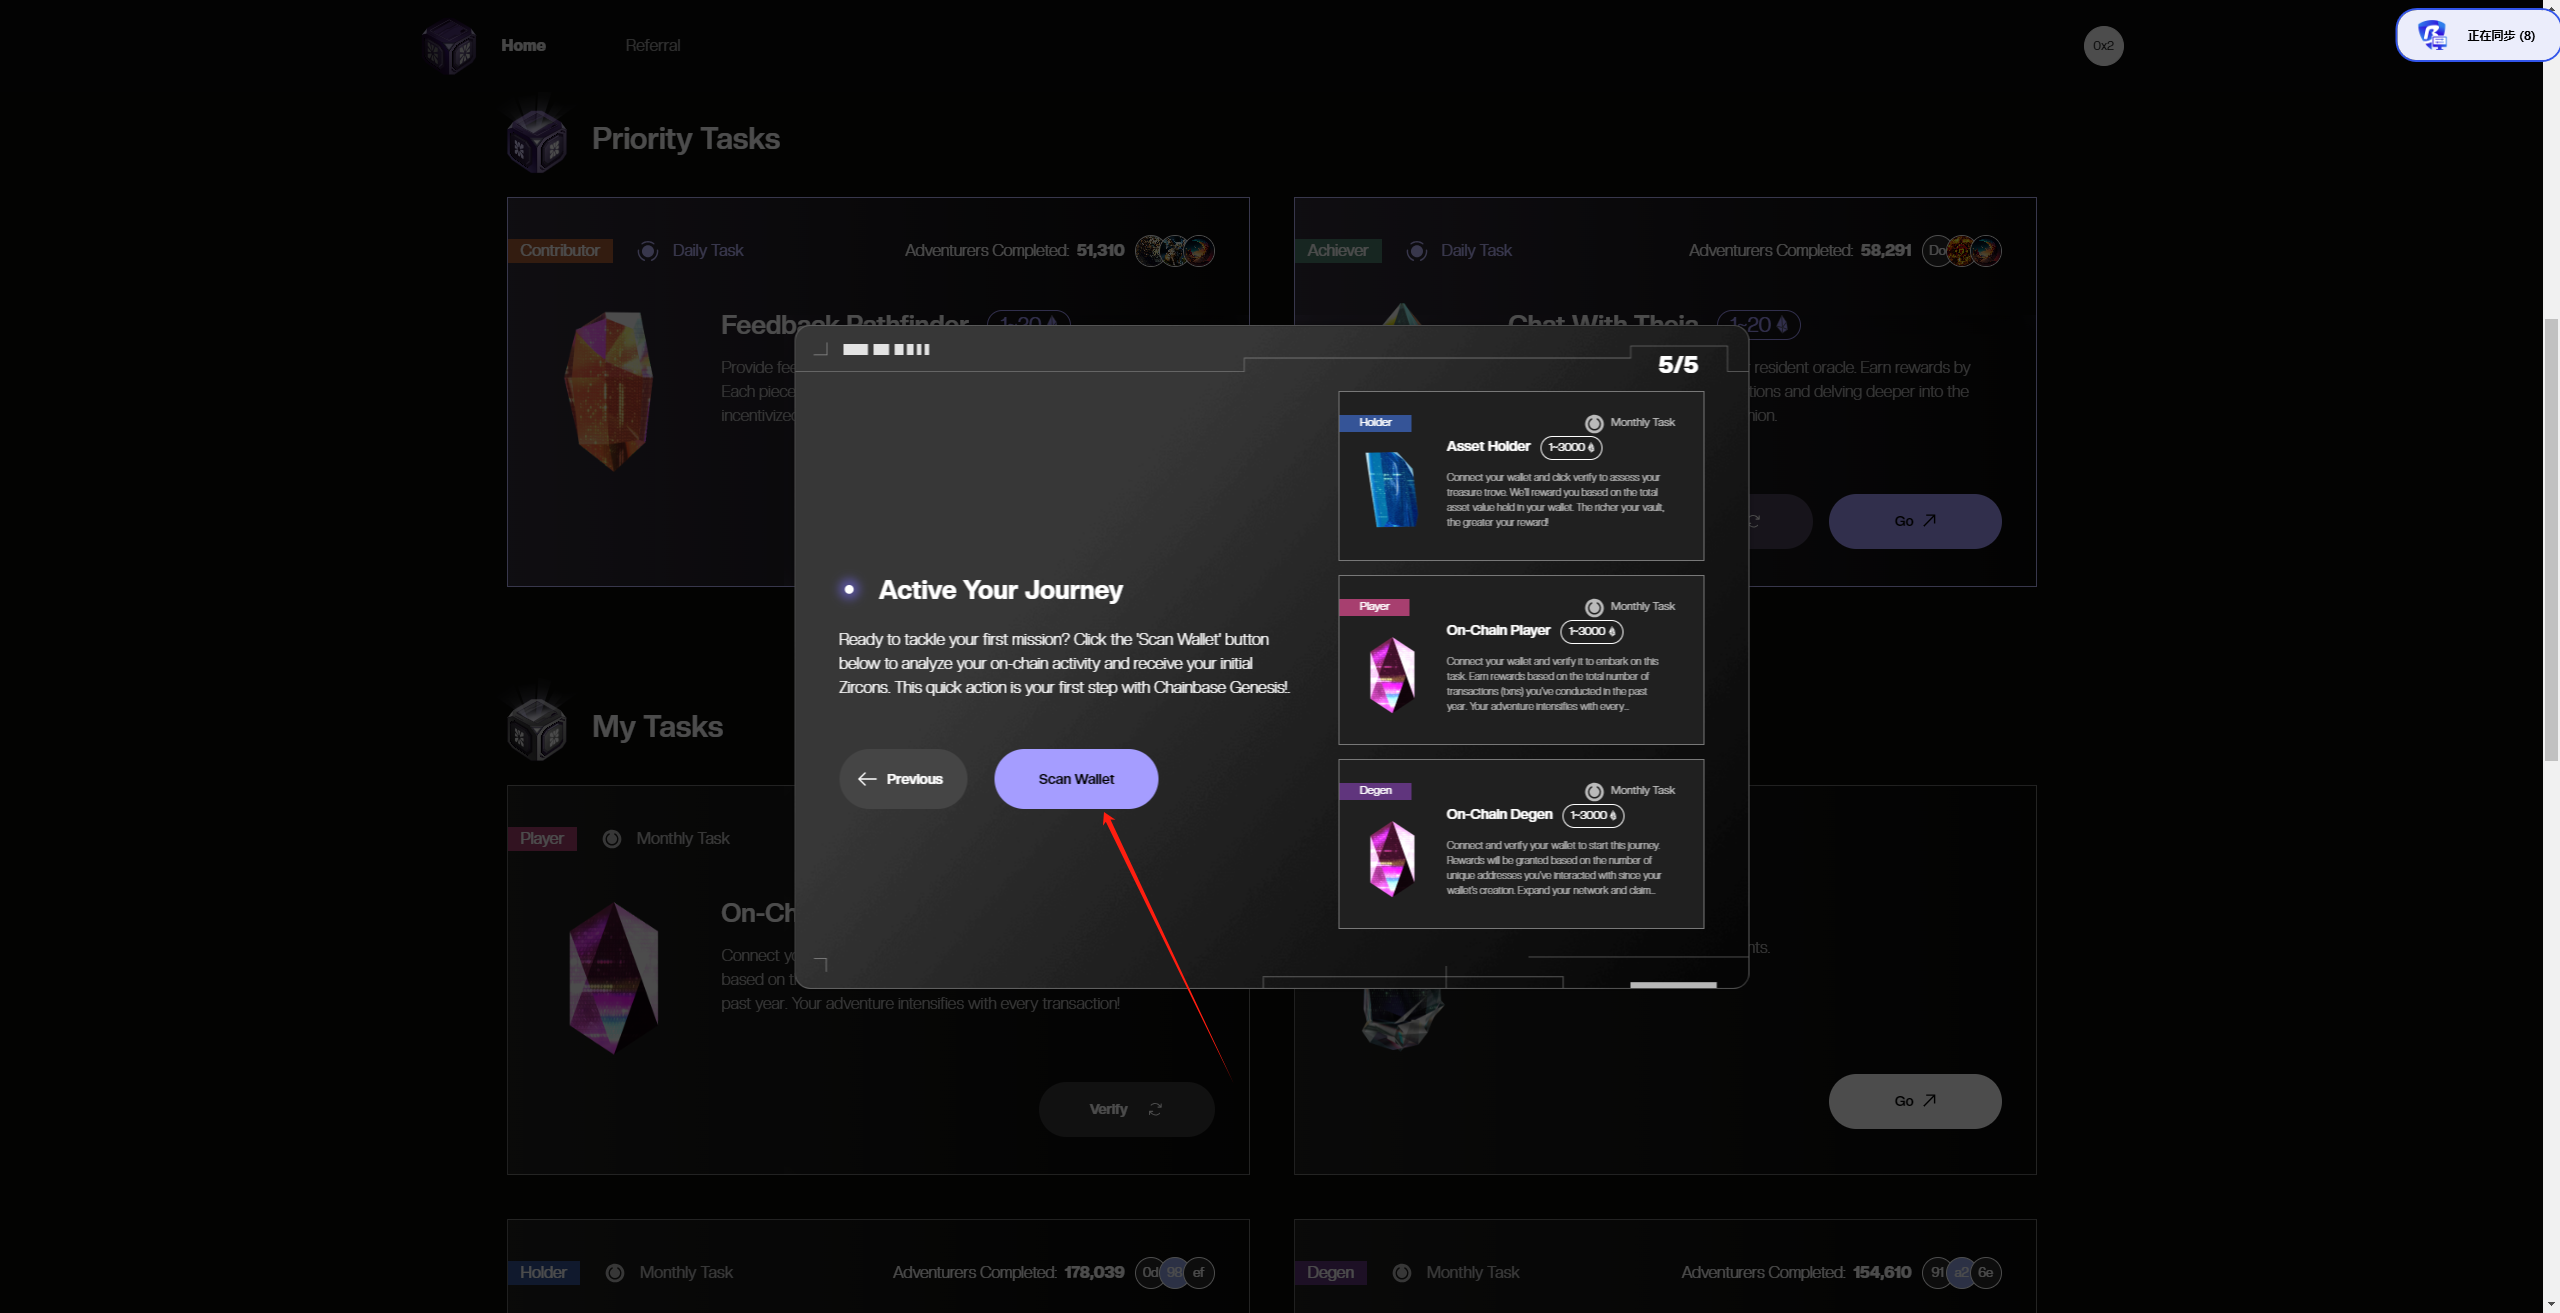
Task: Click the page vertical scrollbar thumb
Action: 2551,540
